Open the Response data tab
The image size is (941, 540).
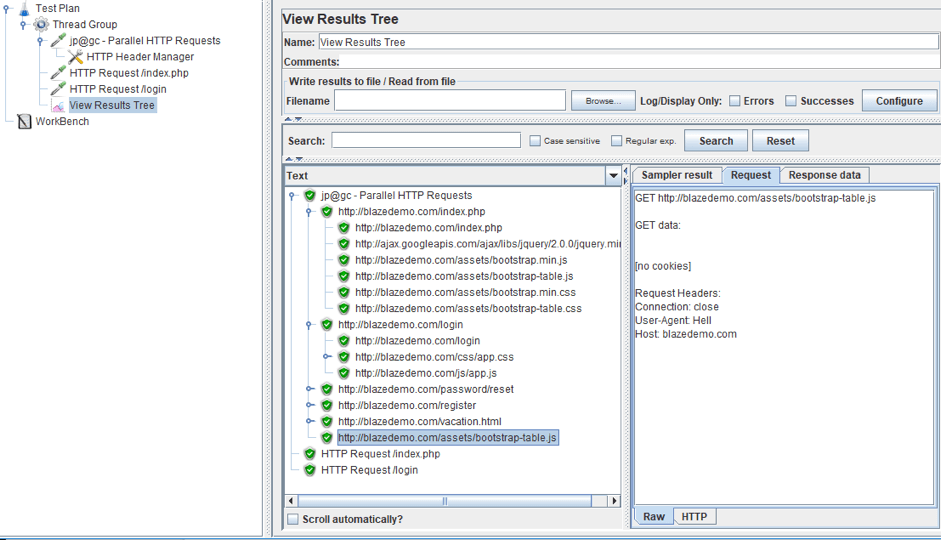point(824,175)
